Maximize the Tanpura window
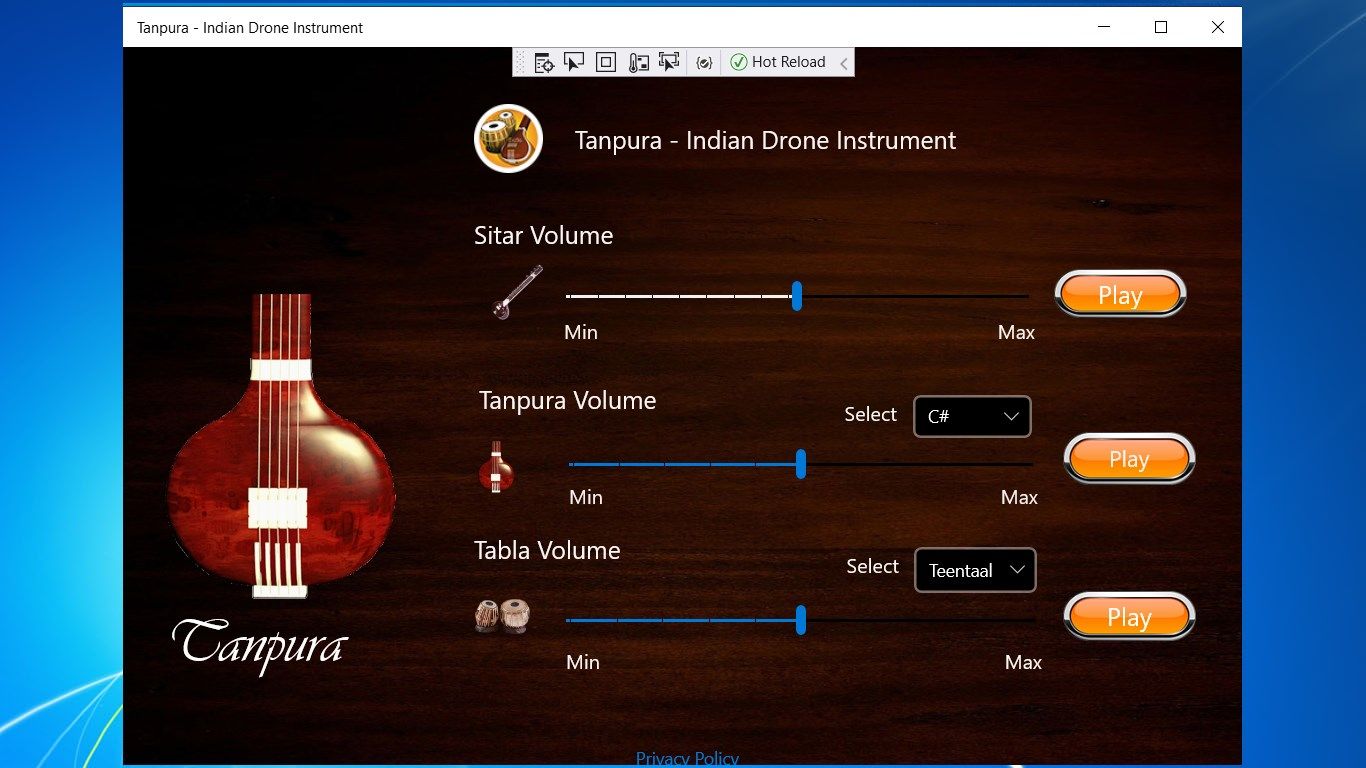Screen dimensions: 1366x768 coord(1161,27)
